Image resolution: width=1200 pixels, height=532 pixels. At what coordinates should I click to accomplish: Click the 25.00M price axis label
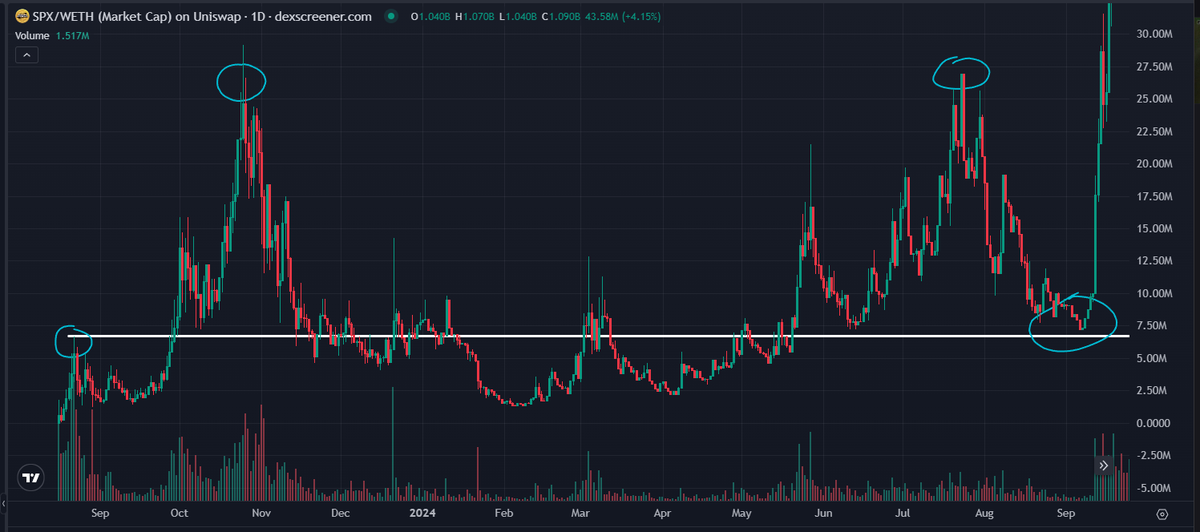click(x=1153, y=99)
